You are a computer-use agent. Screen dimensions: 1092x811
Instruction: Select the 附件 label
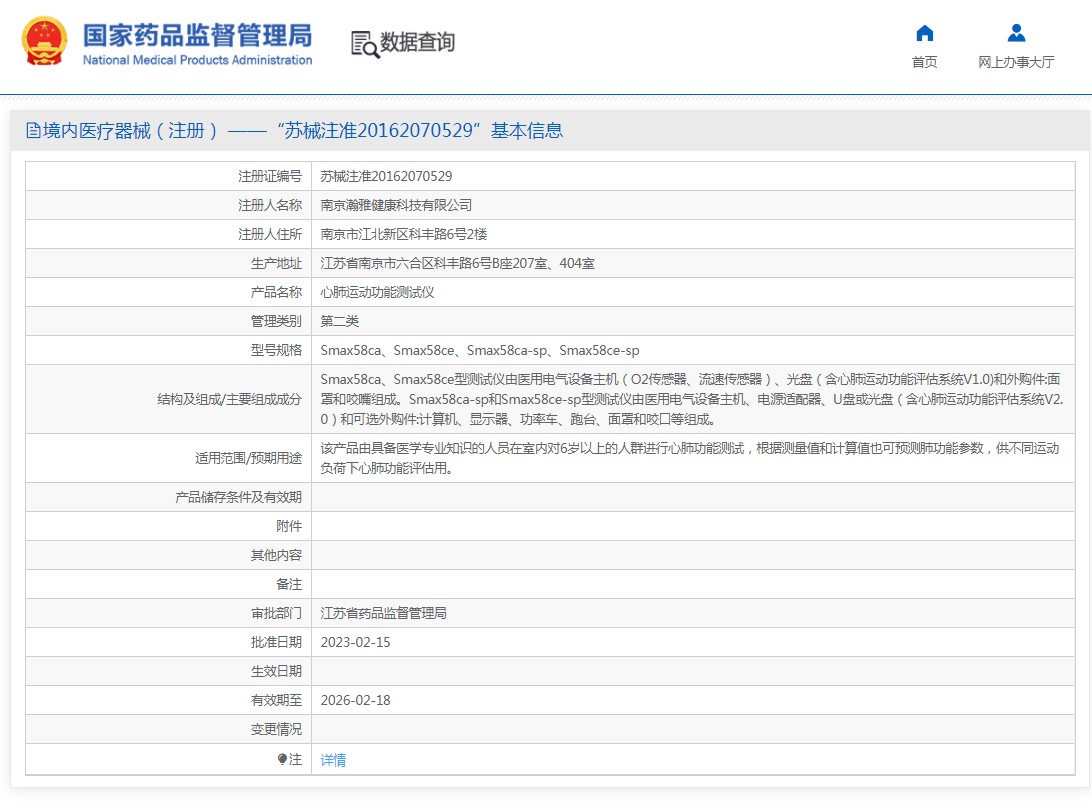point(289,526)
